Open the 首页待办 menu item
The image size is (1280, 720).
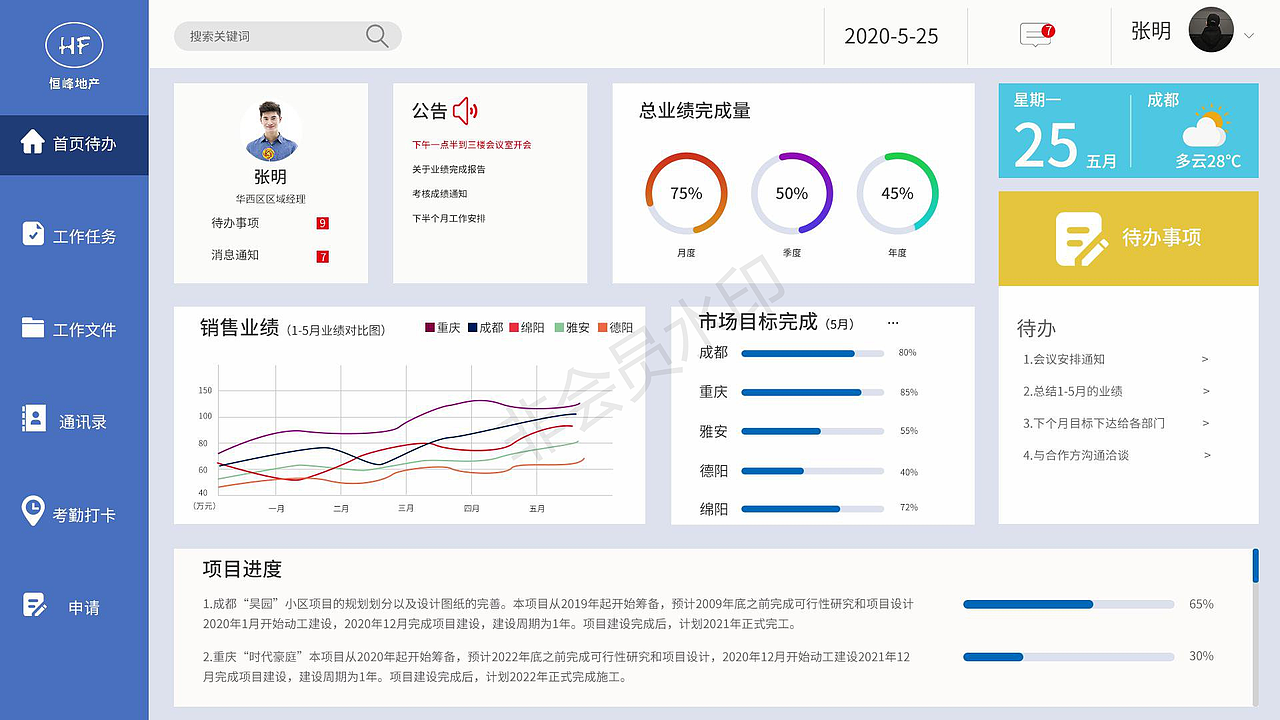click(x=74, y=144)
